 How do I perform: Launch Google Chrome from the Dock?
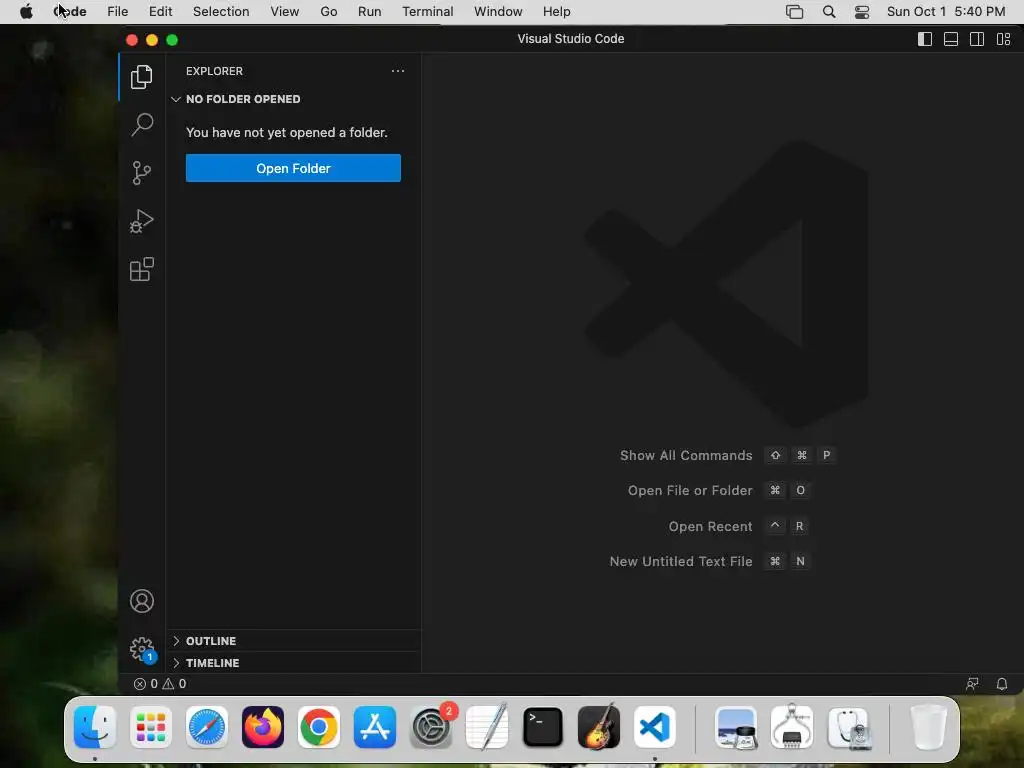tap(319, 727)
